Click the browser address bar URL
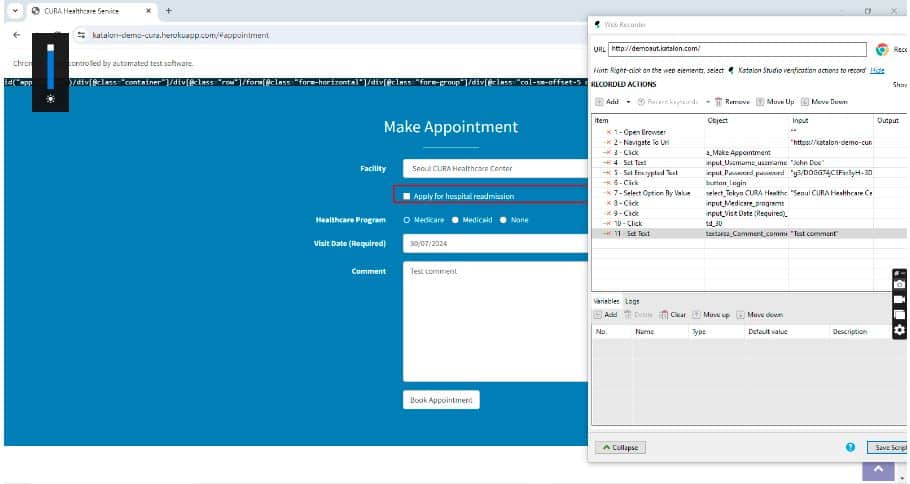910x484 pixels. (180, 35)
